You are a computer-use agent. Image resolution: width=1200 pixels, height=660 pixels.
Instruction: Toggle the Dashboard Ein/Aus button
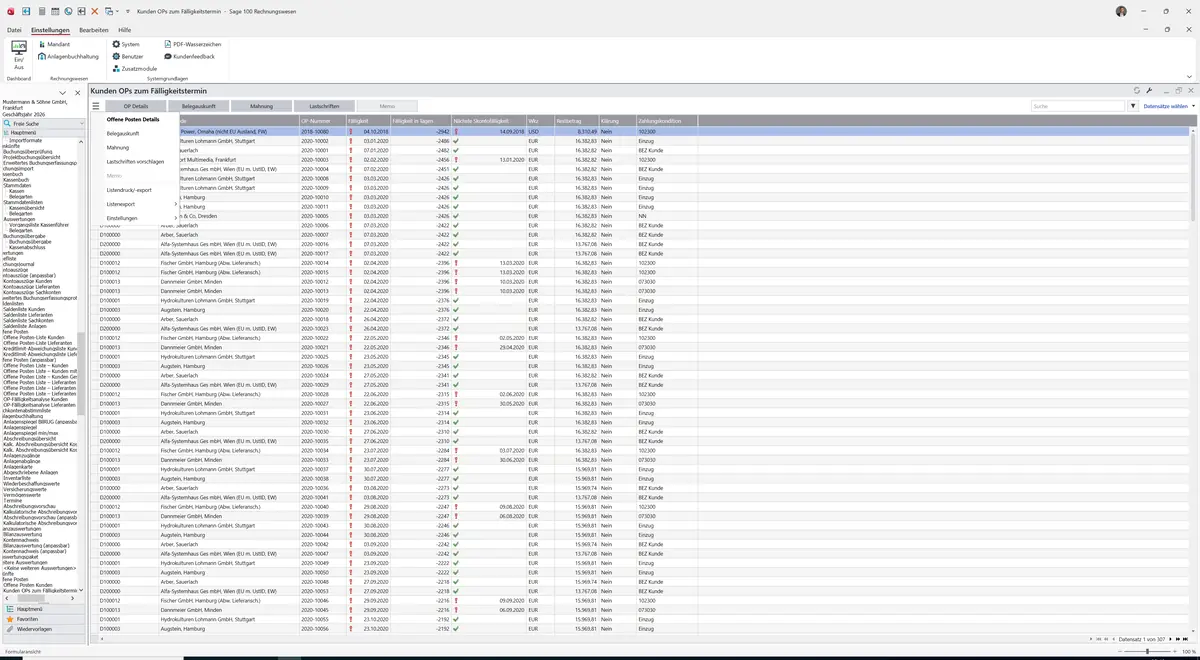click(x=18, y=55)
